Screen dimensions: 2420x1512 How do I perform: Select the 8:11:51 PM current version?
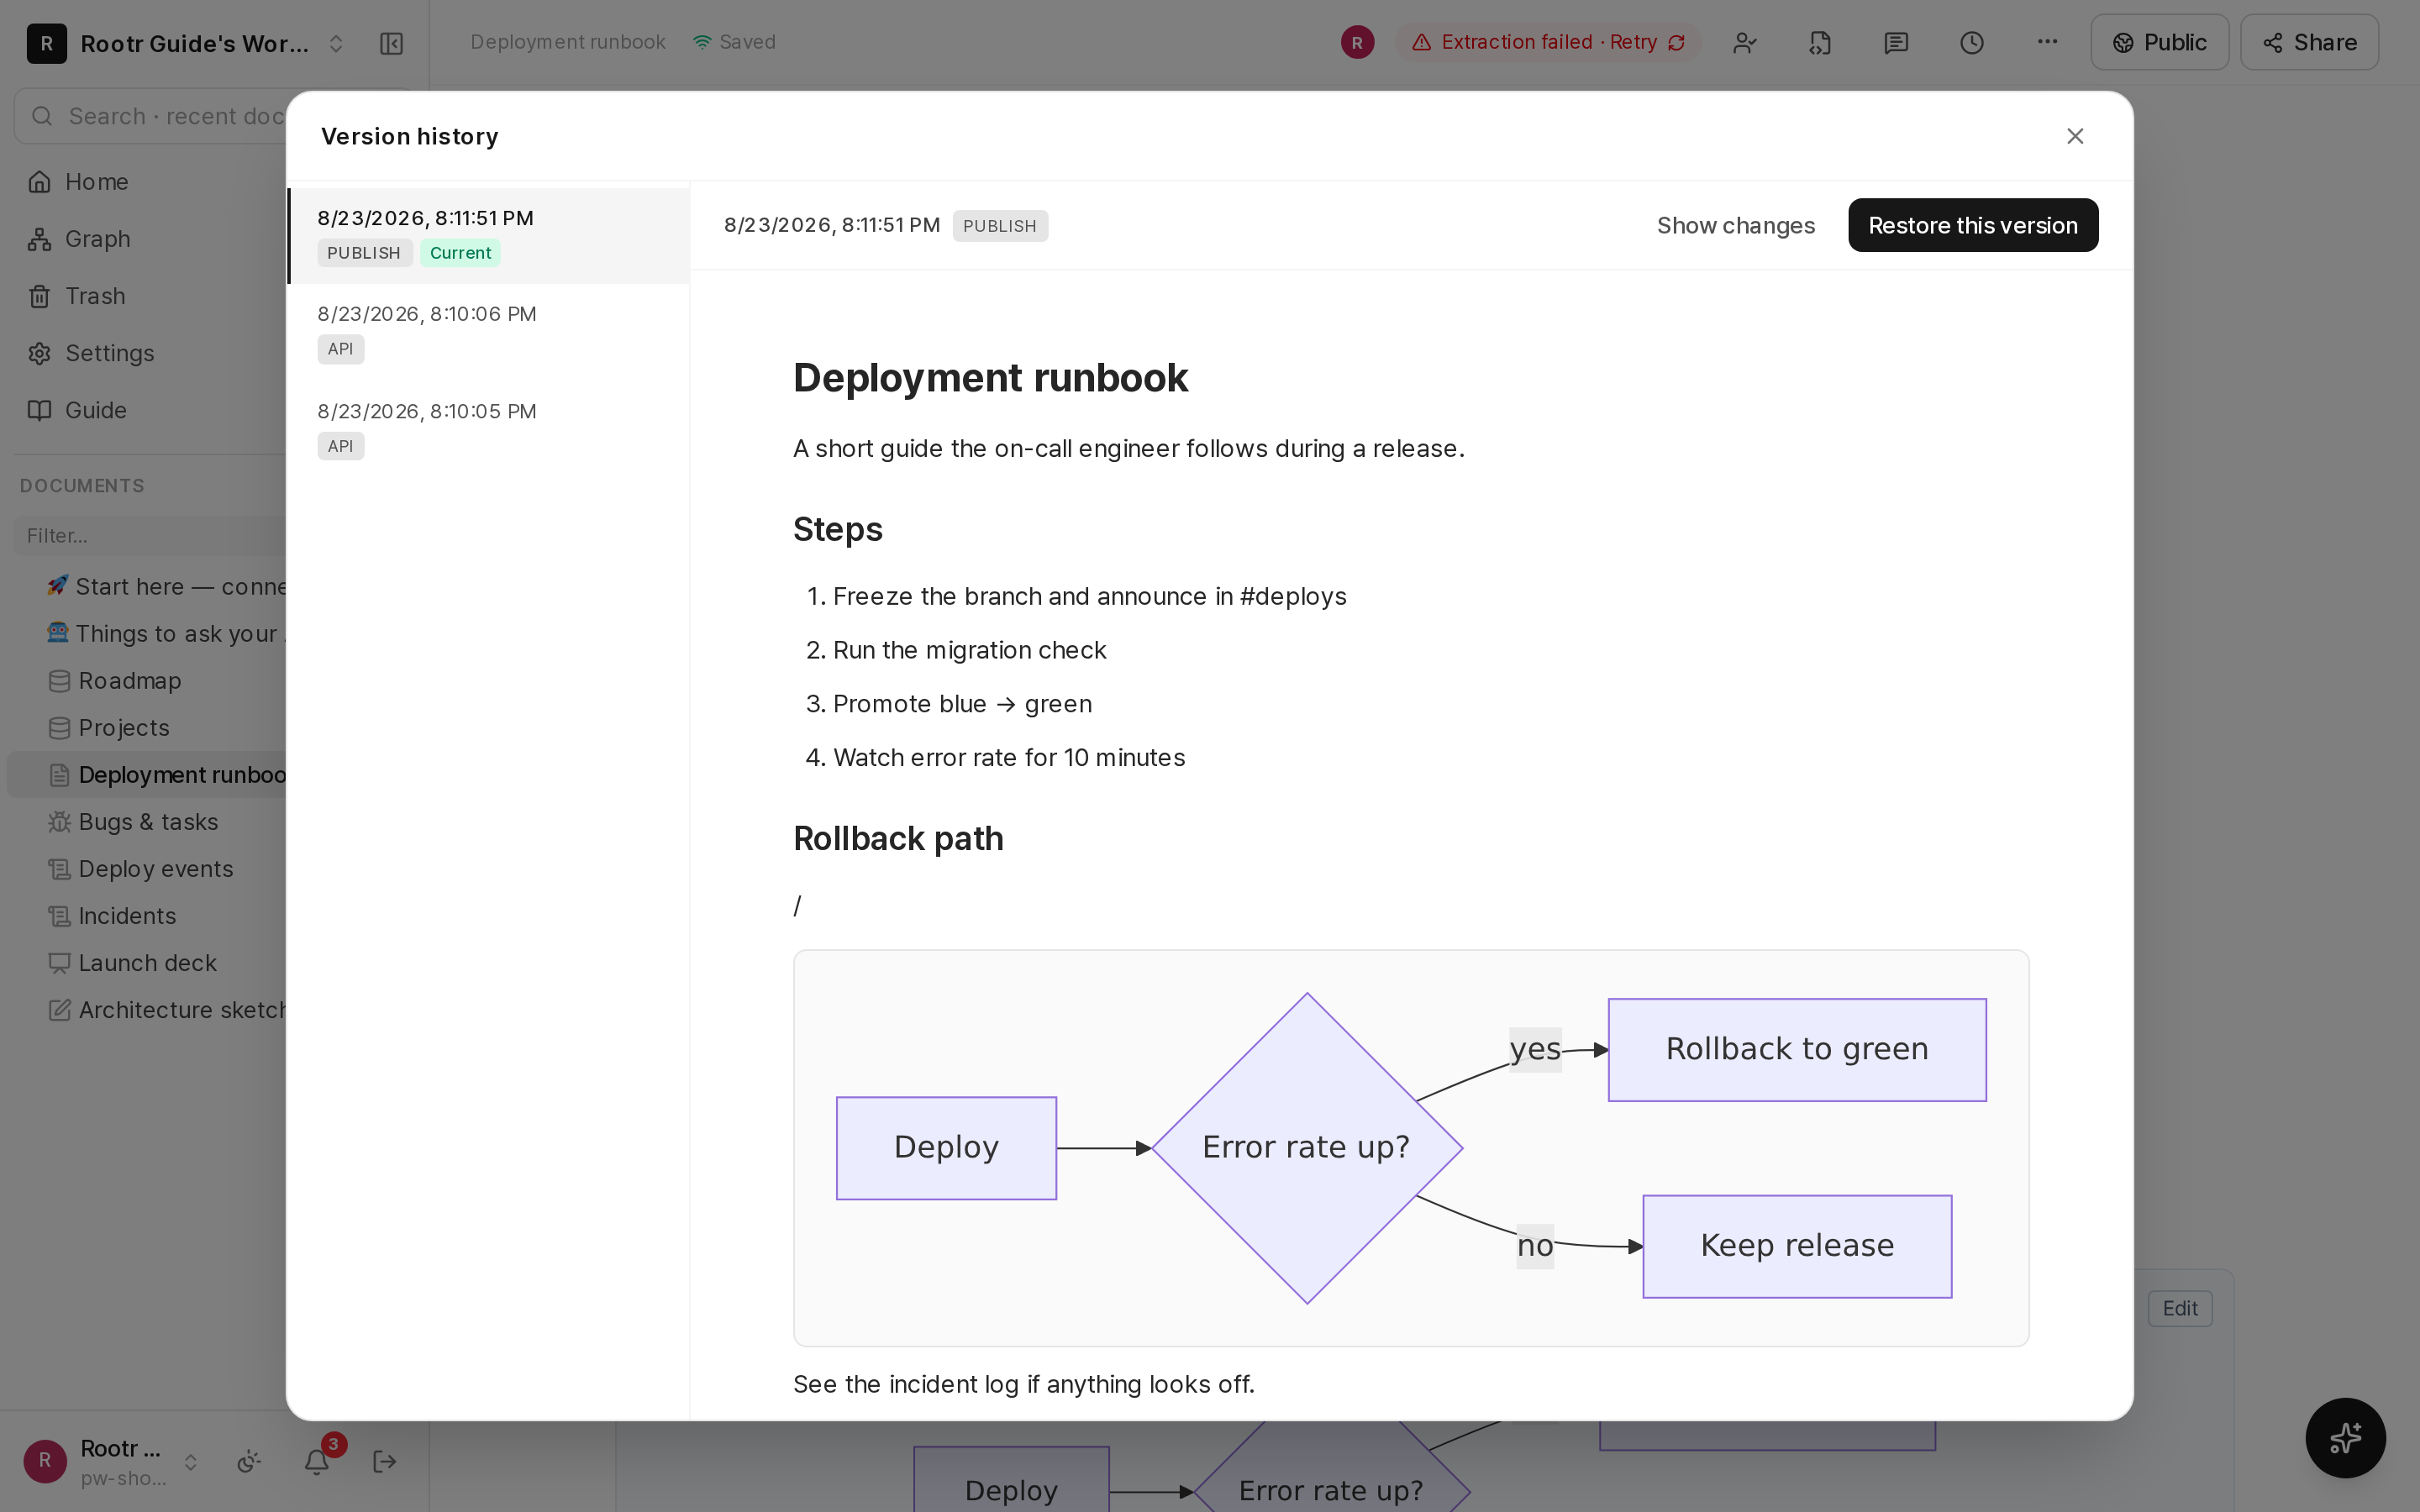[x=489, y=235]
